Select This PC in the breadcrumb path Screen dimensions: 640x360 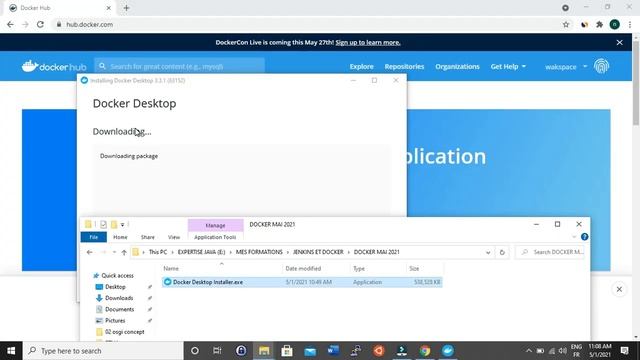pyautogui.click(x=158, y=252)
